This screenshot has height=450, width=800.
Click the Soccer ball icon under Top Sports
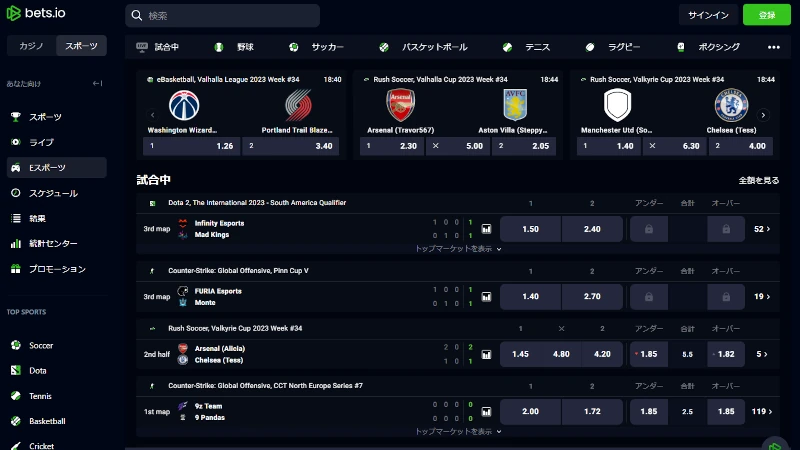[x=16, y=345]
